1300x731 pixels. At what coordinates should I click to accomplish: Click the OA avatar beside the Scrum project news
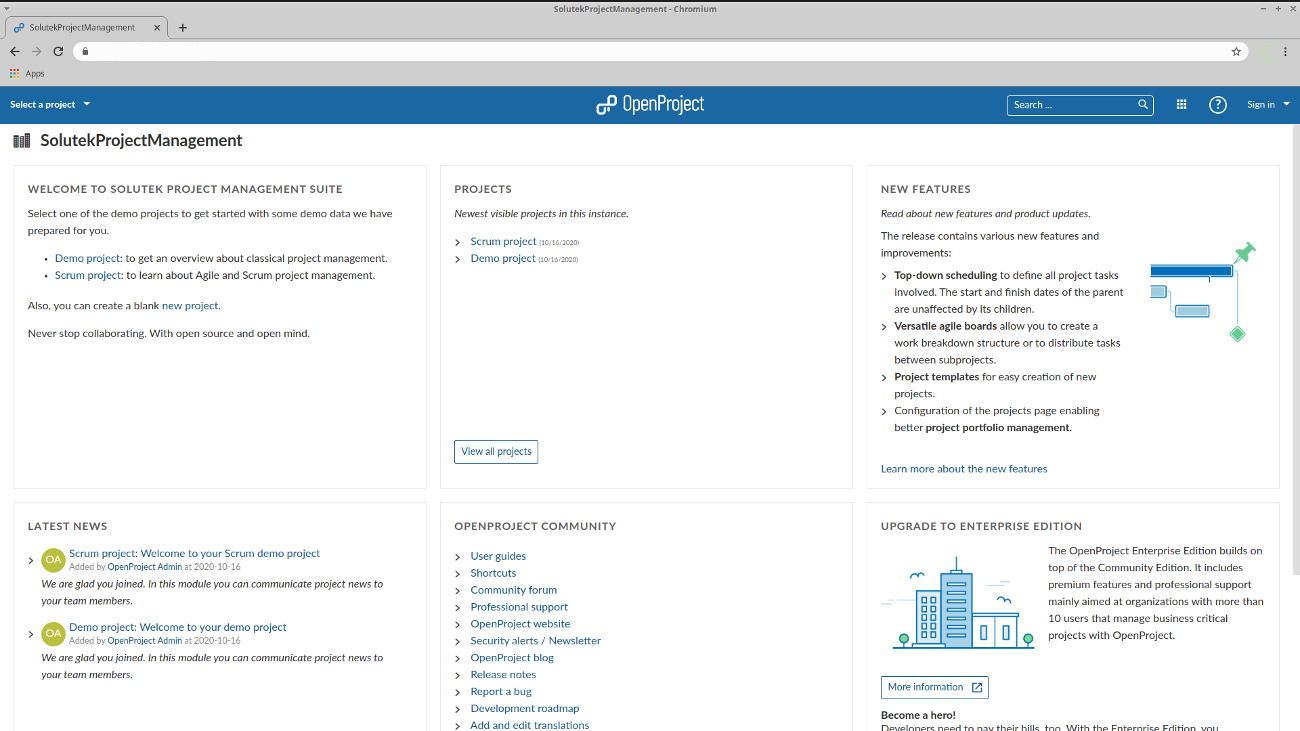coord(53,560)
